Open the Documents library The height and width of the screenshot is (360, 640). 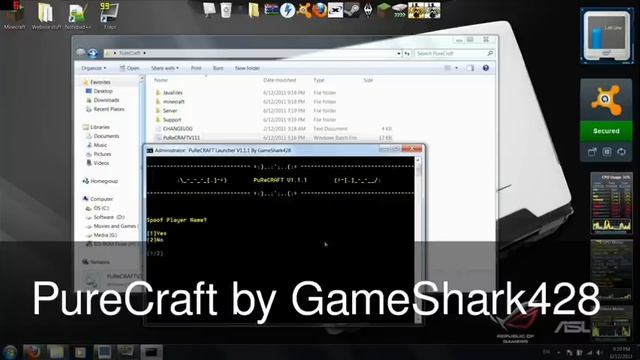[x=106, y=136]
